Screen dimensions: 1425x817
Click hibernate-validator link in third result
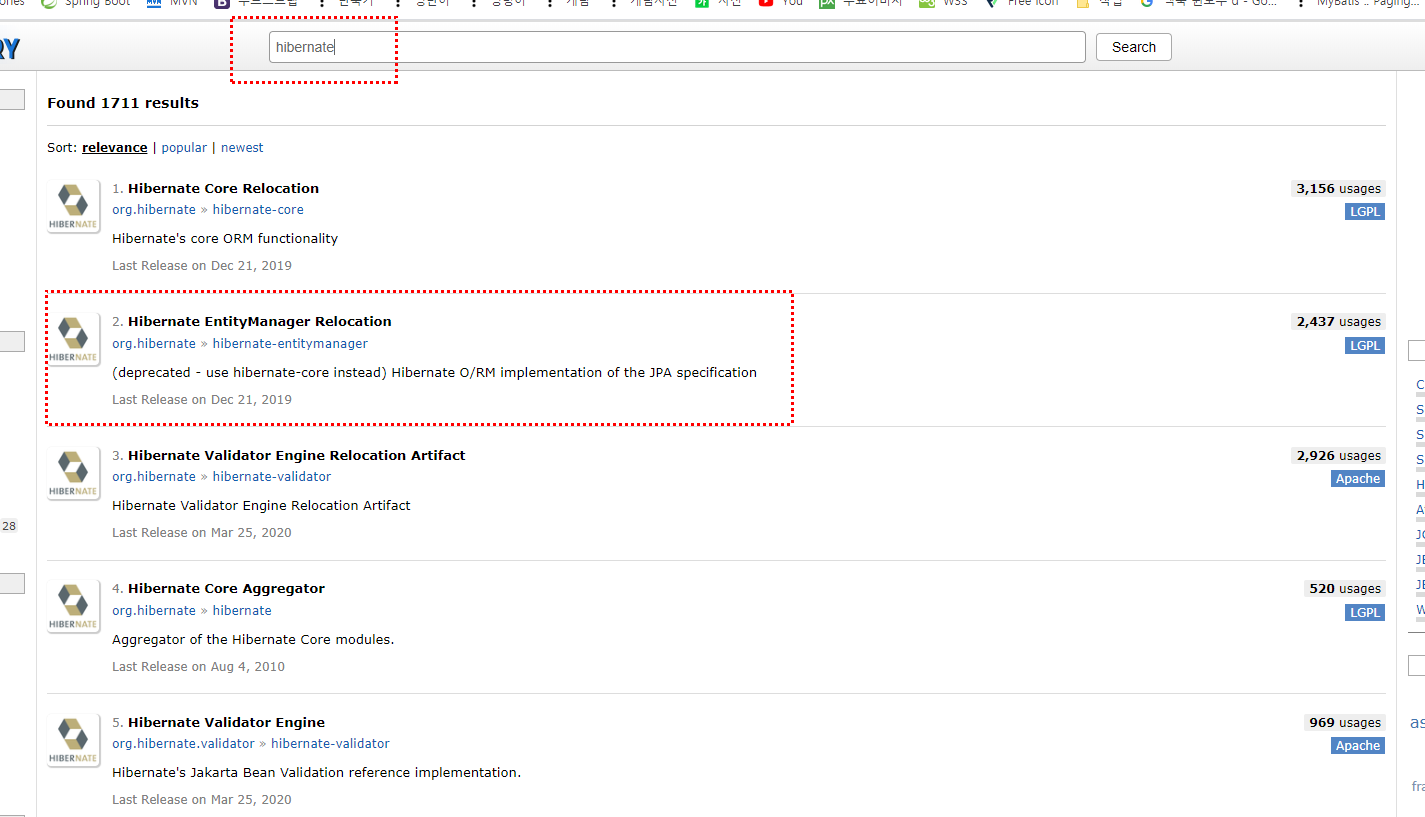272,477
